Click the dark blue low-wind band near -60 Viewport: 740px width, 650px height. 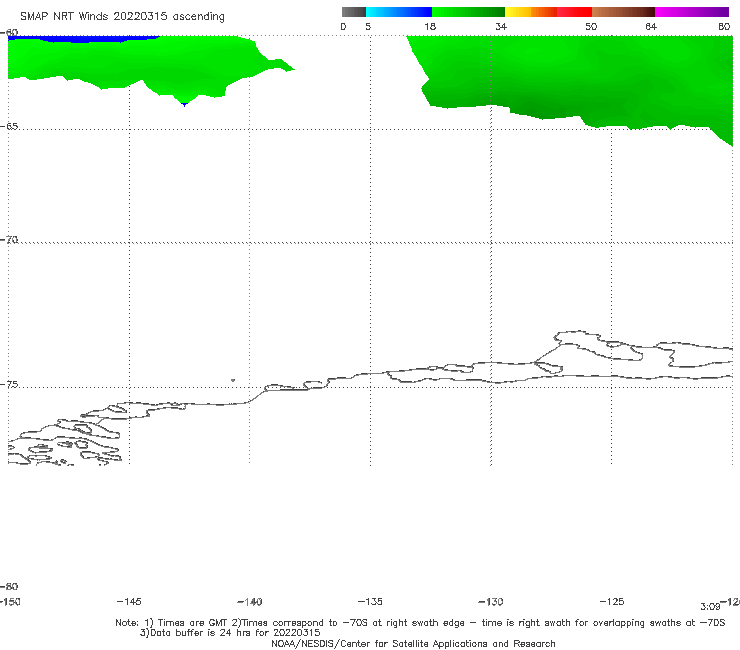pyautogui.click(x=84, y=39)
